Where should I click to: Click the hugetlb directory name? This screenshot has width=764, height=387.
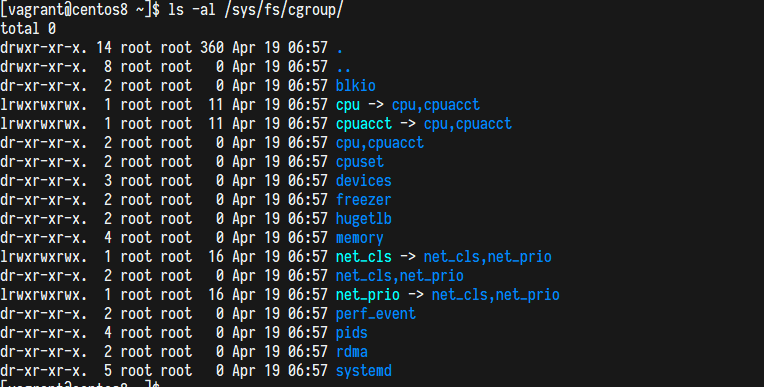(x=363, y=219)
